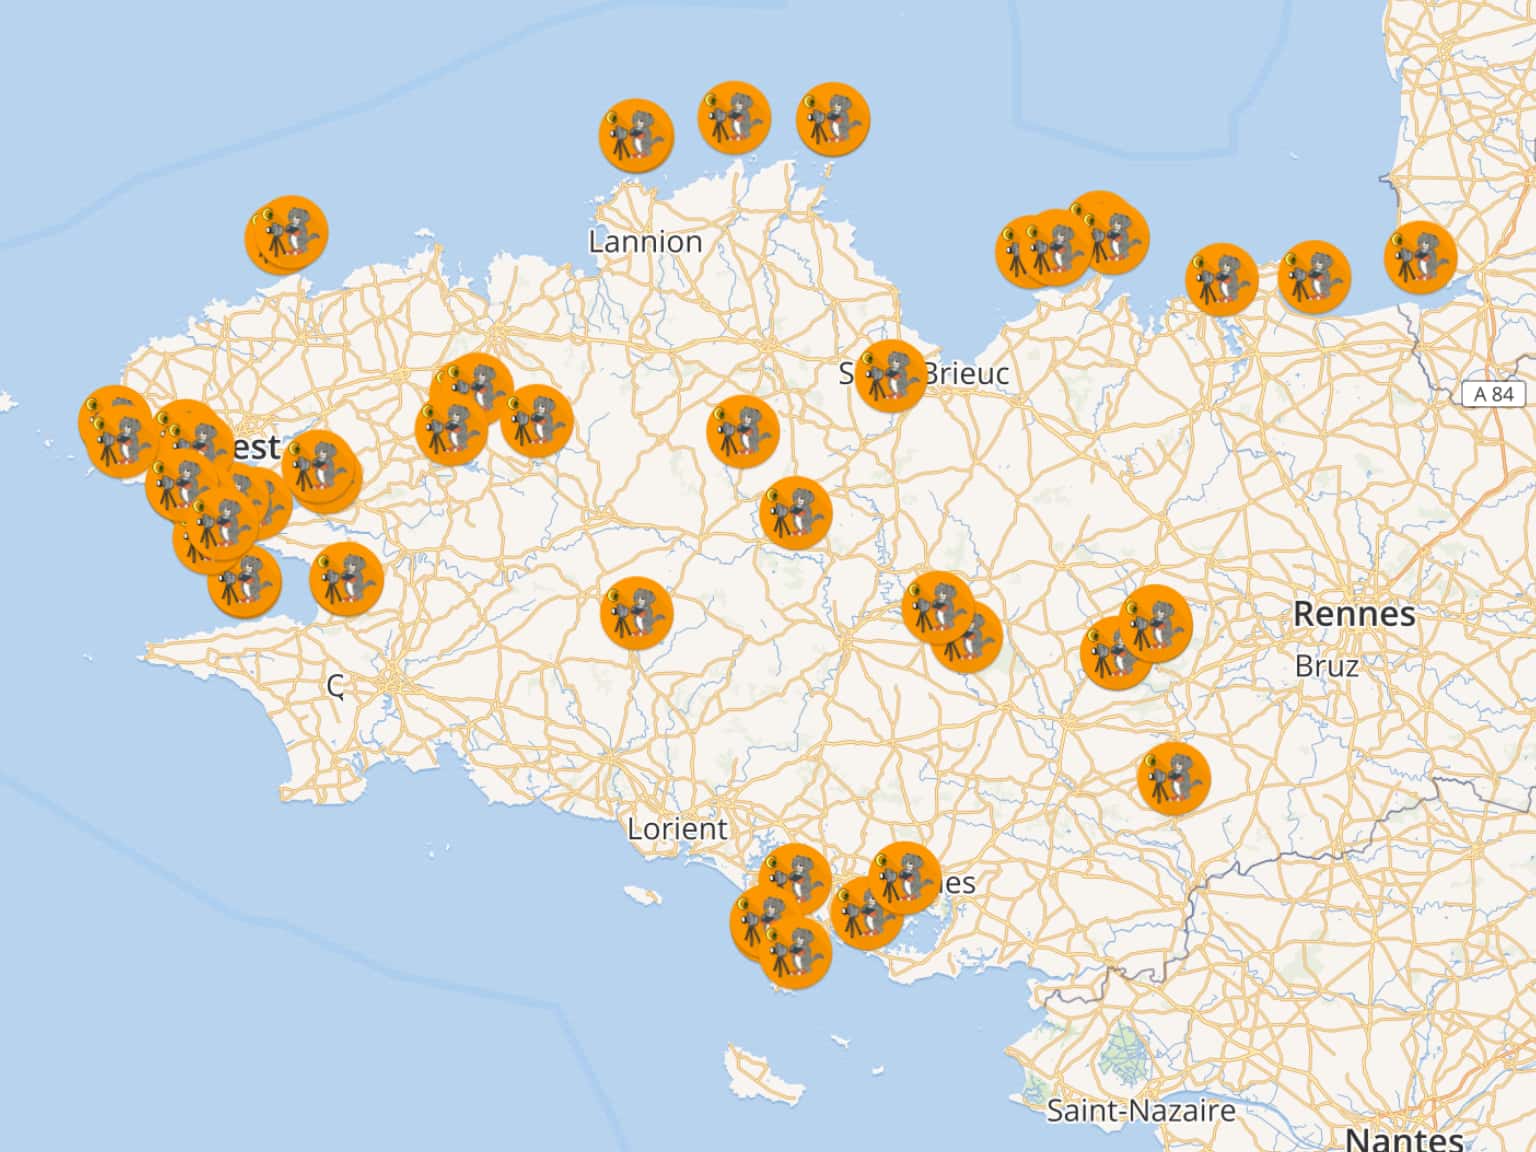This screenshot has height=1152, width=1536.
Task: Open the lone camera marker southwest of Rennes
Action: pos(1173,779)
